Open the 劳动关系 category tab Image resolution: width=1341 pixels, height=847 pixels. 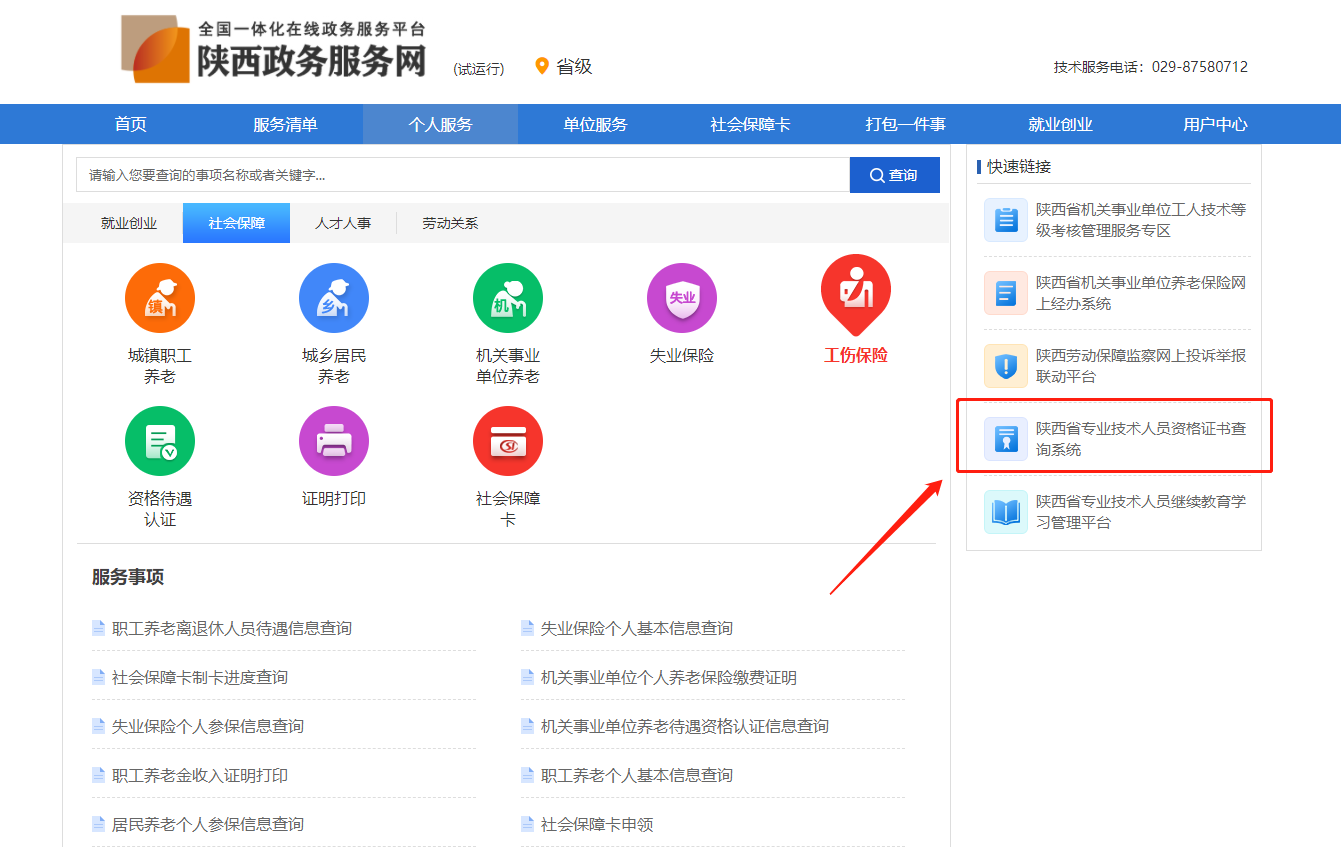point(450,223)
